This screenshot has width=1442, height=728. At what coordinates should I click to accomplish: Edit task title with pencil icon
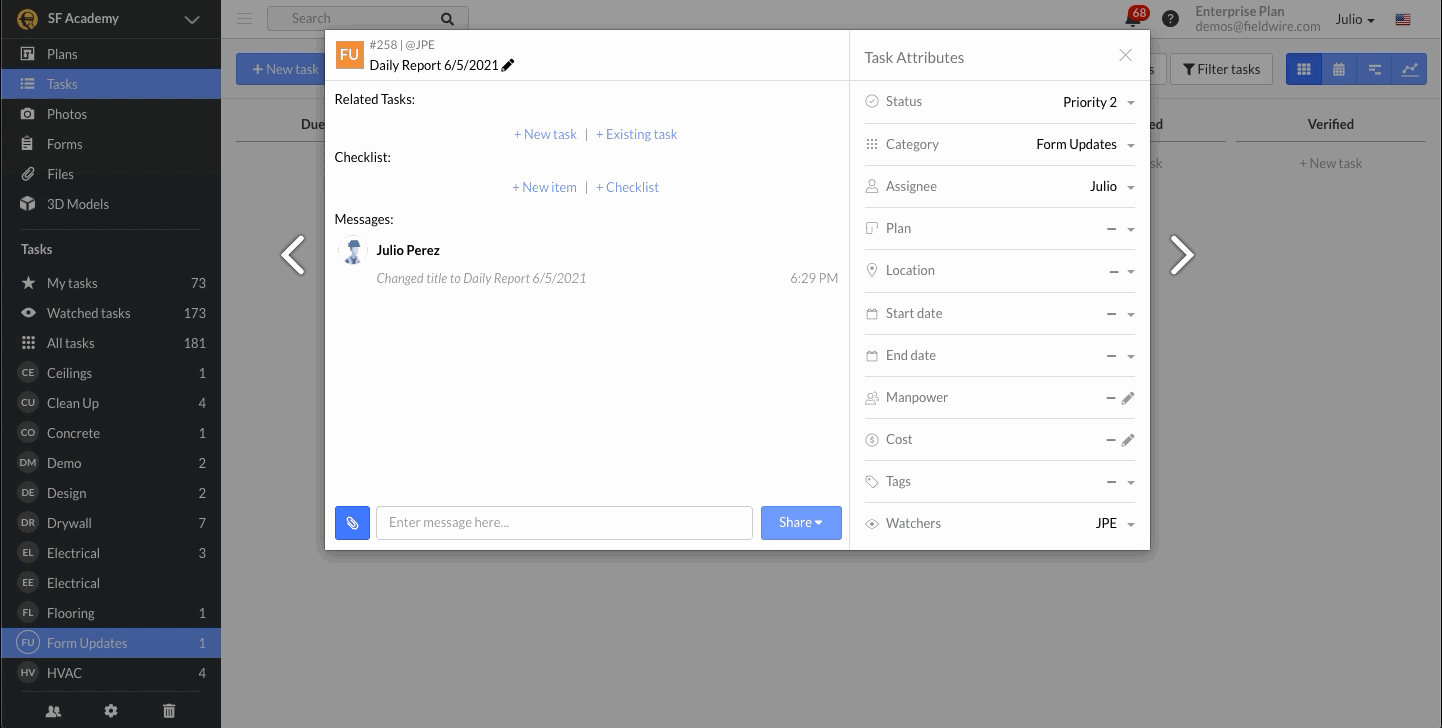pos(508,65)
